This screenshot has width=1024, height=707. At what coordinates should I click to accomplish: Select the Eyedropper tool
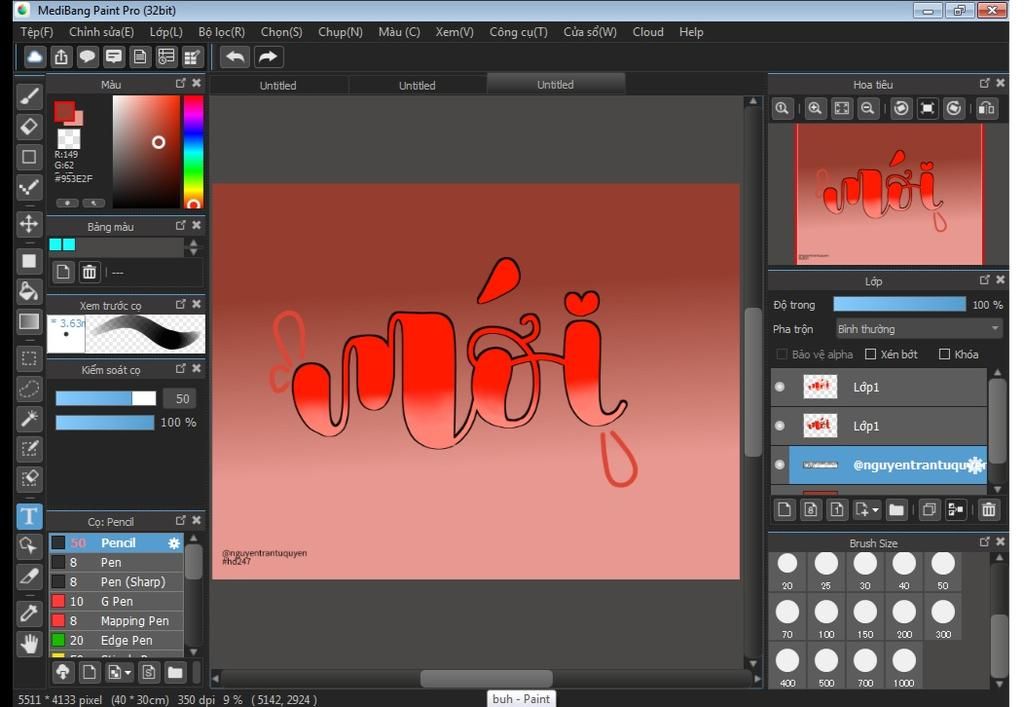click(x=29, y=613)
